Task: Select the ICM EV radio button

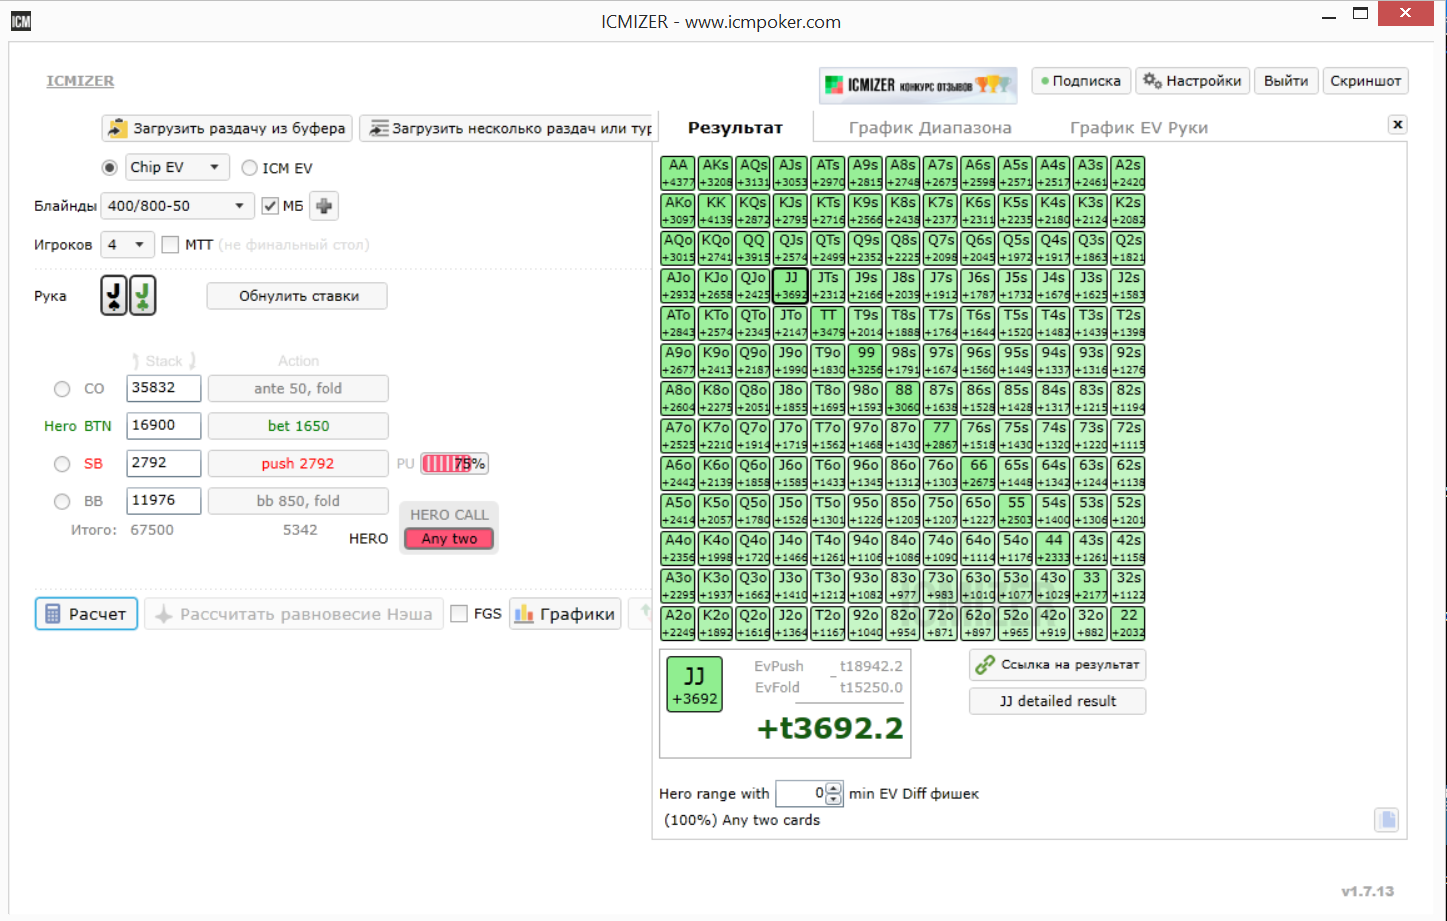Action: [250, 168]
